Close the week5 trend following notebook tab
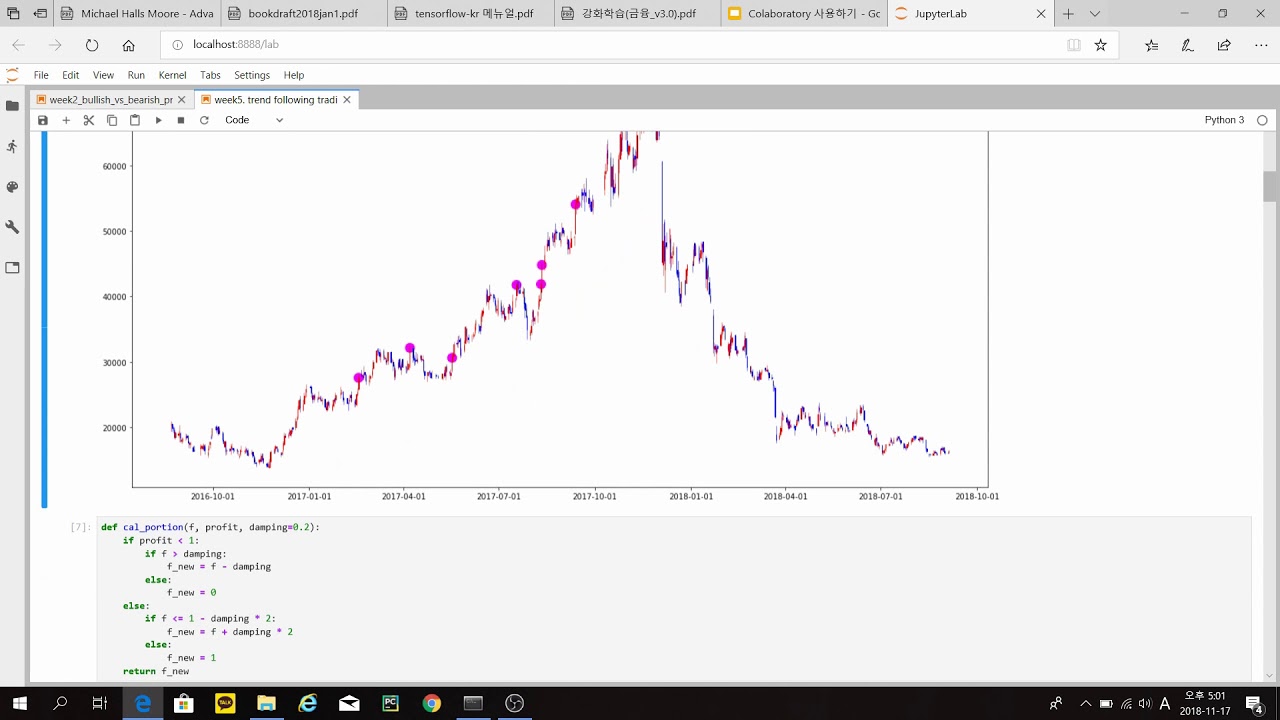Screen dimensions: 1280x720 coord(347,100)
